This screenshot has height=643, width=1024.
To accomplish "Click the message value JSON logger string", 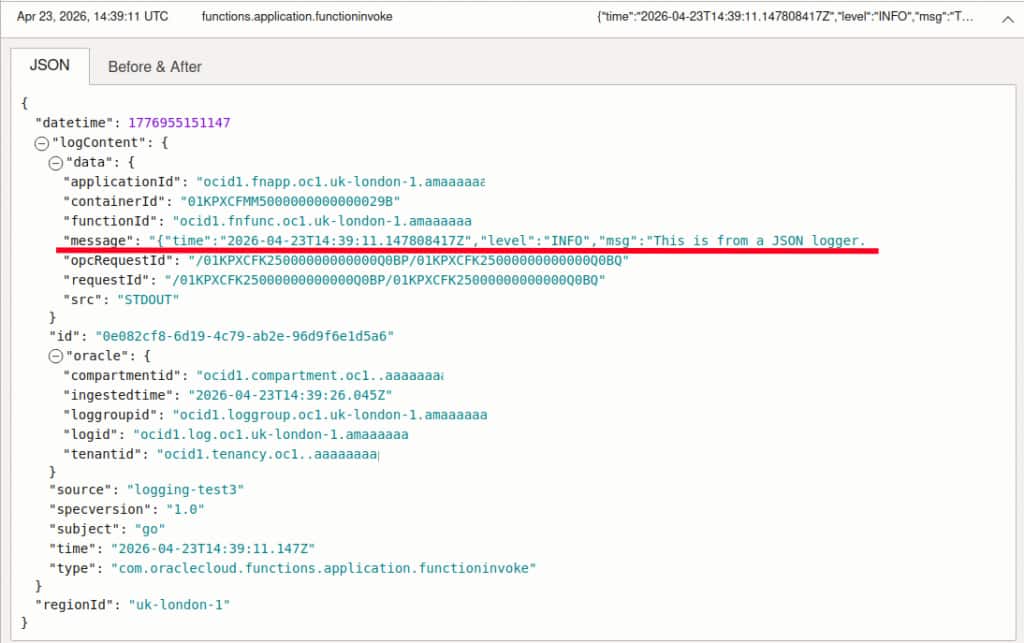I will (507, 240).
